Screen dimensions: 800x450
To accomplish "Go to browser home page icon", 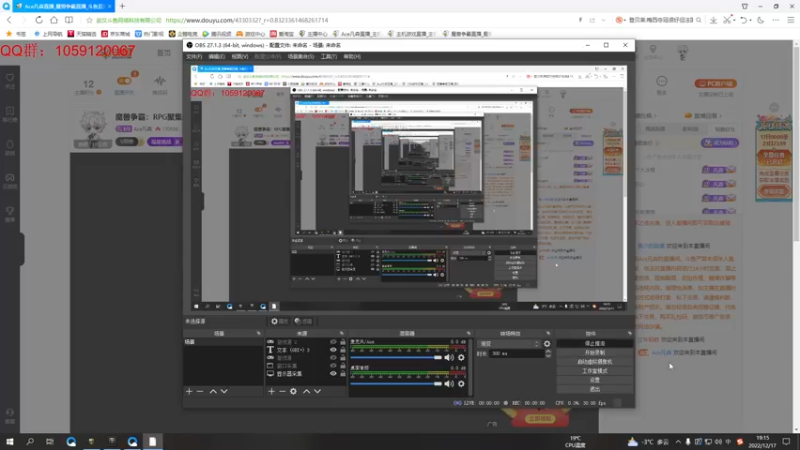I will 54,20.
